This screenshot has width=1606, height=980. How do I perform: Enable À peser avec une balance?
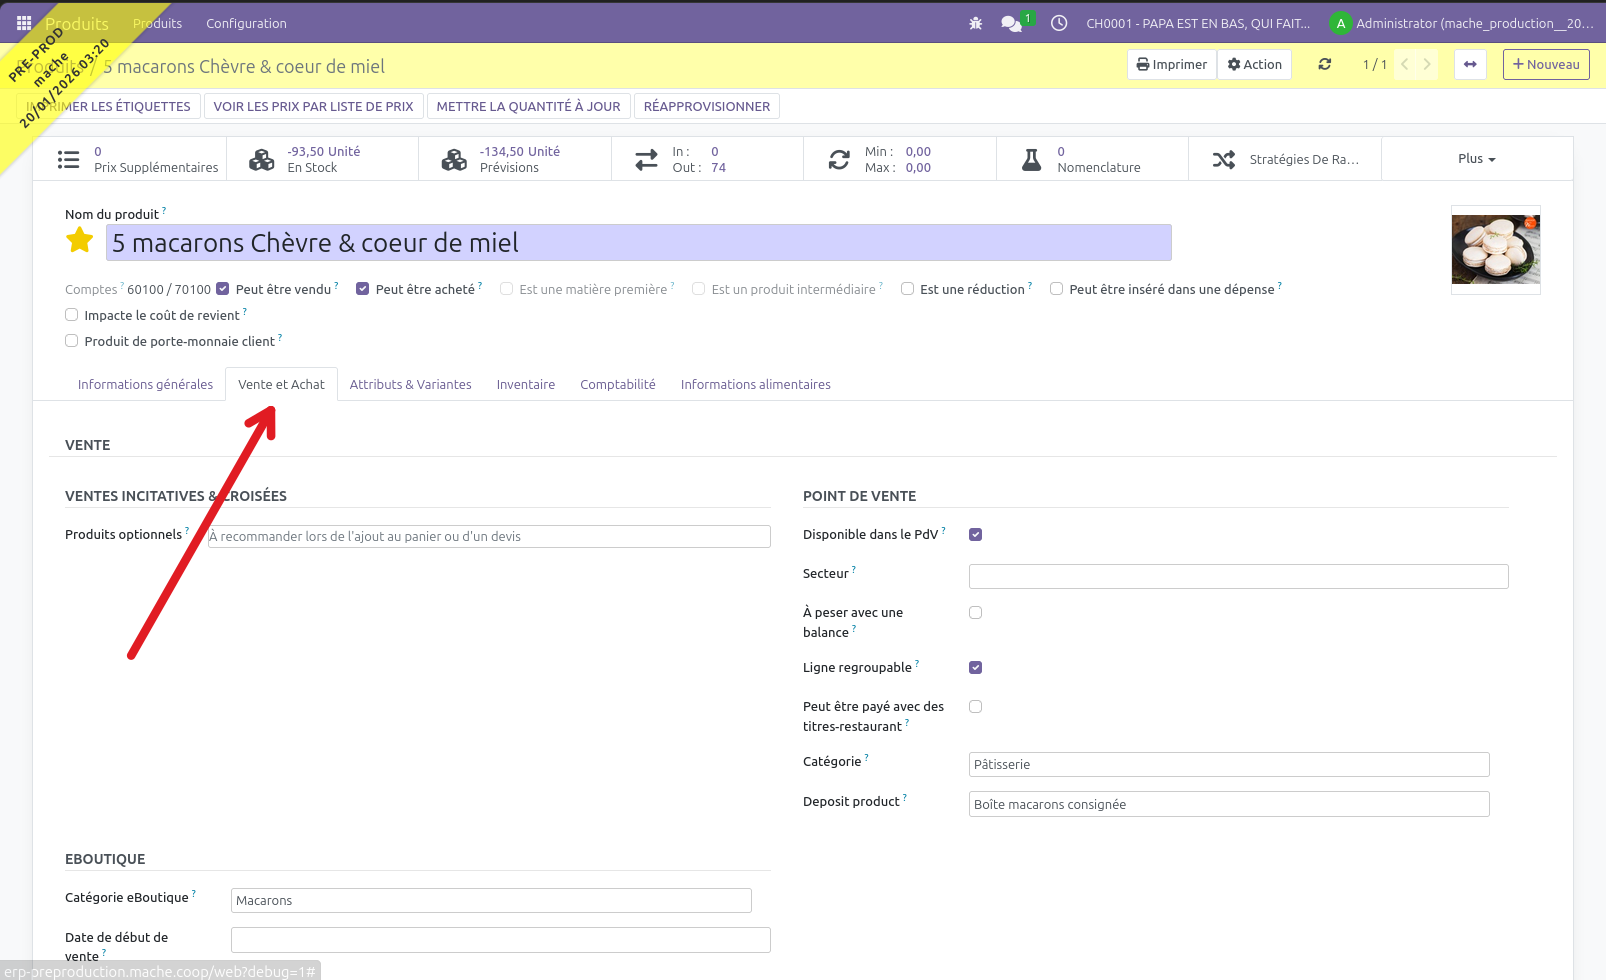coord(976,613)
